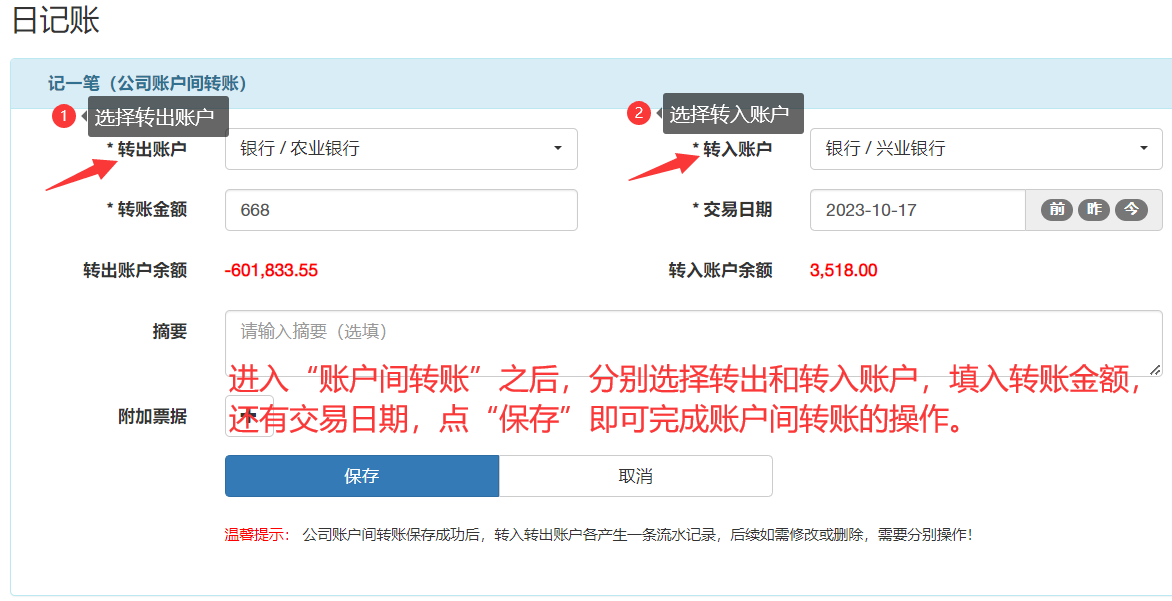Set the date with the 今 badge
Viewport: 1172px width, 601px height.
pos(1131,210)
